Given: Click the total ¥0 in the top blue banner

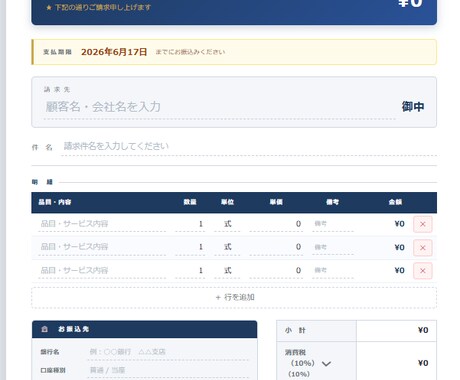Looking at the screenshot, I should (411, 3).
